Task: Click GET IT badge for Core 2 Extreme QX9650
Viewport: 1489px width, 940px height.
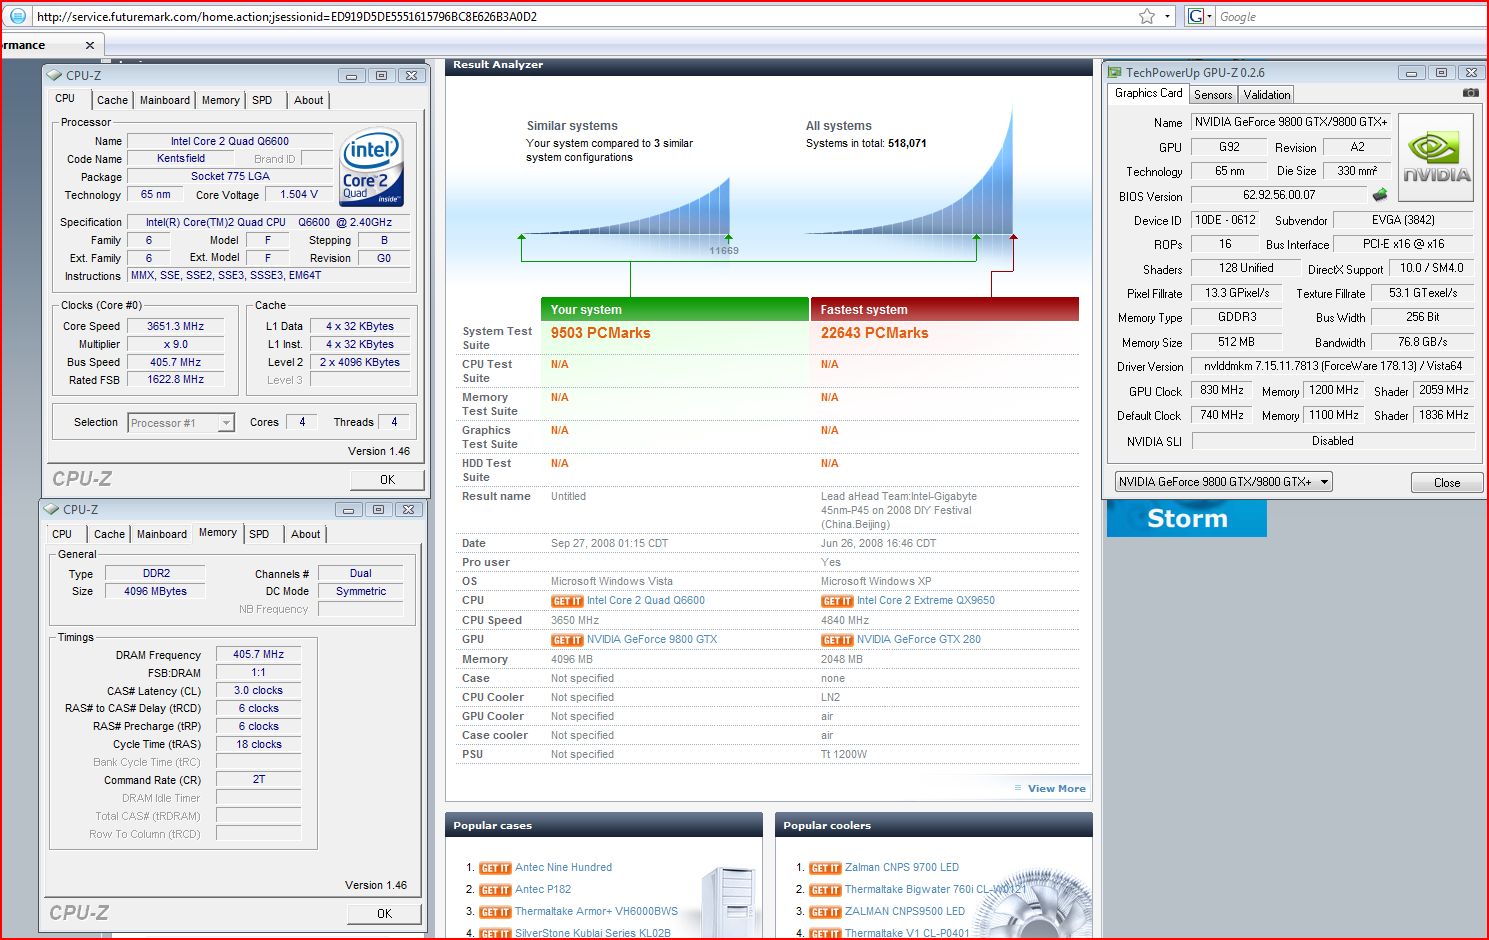Action: pos(837,601)
